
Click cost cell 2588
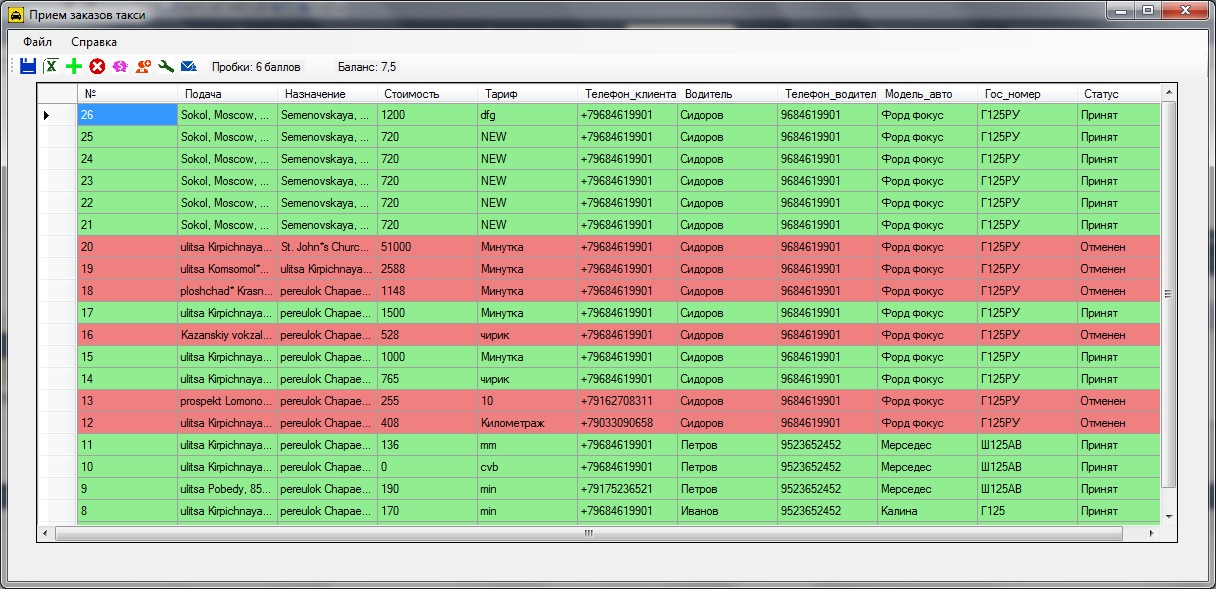pos(427,269)
